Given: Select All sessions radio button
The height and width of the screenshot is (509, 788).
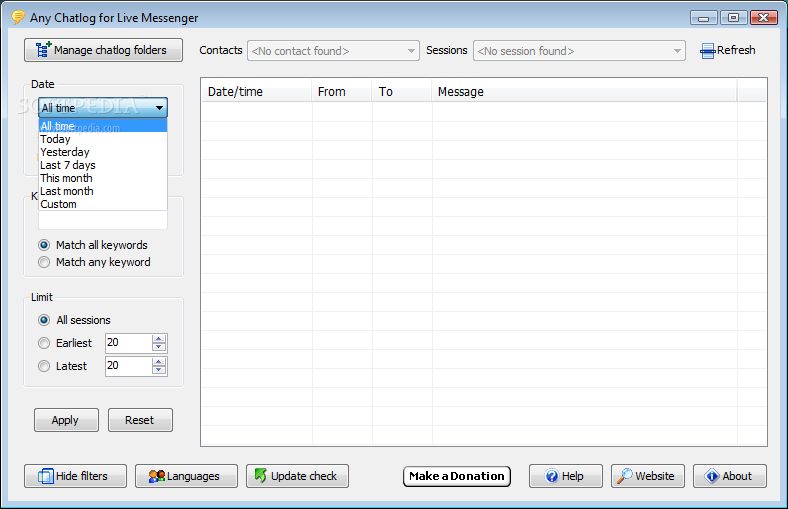Looking at the screenshot, I should pos(44,320).
